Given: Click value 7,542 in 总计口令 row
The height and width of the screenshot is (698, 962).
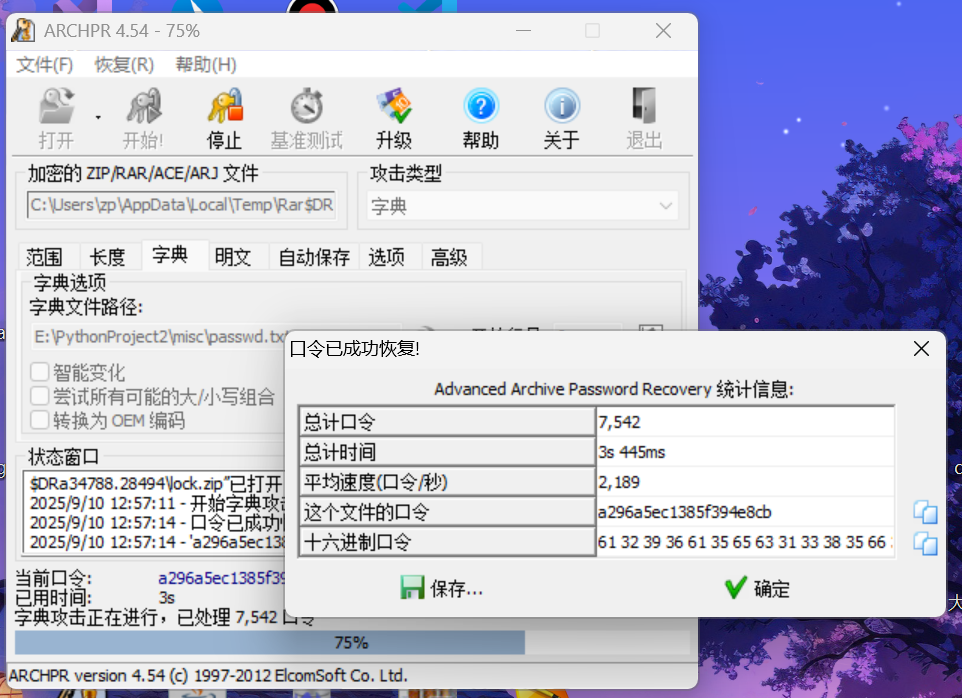Looking at the screenshot, I should coord(745,422).
